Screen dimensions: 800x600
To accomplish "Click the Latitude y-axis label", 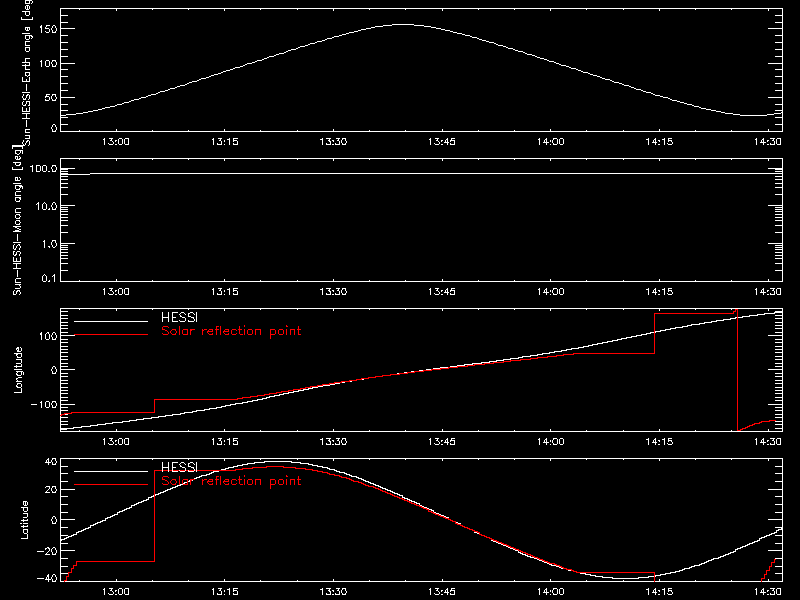I will [x=24, y=520].
